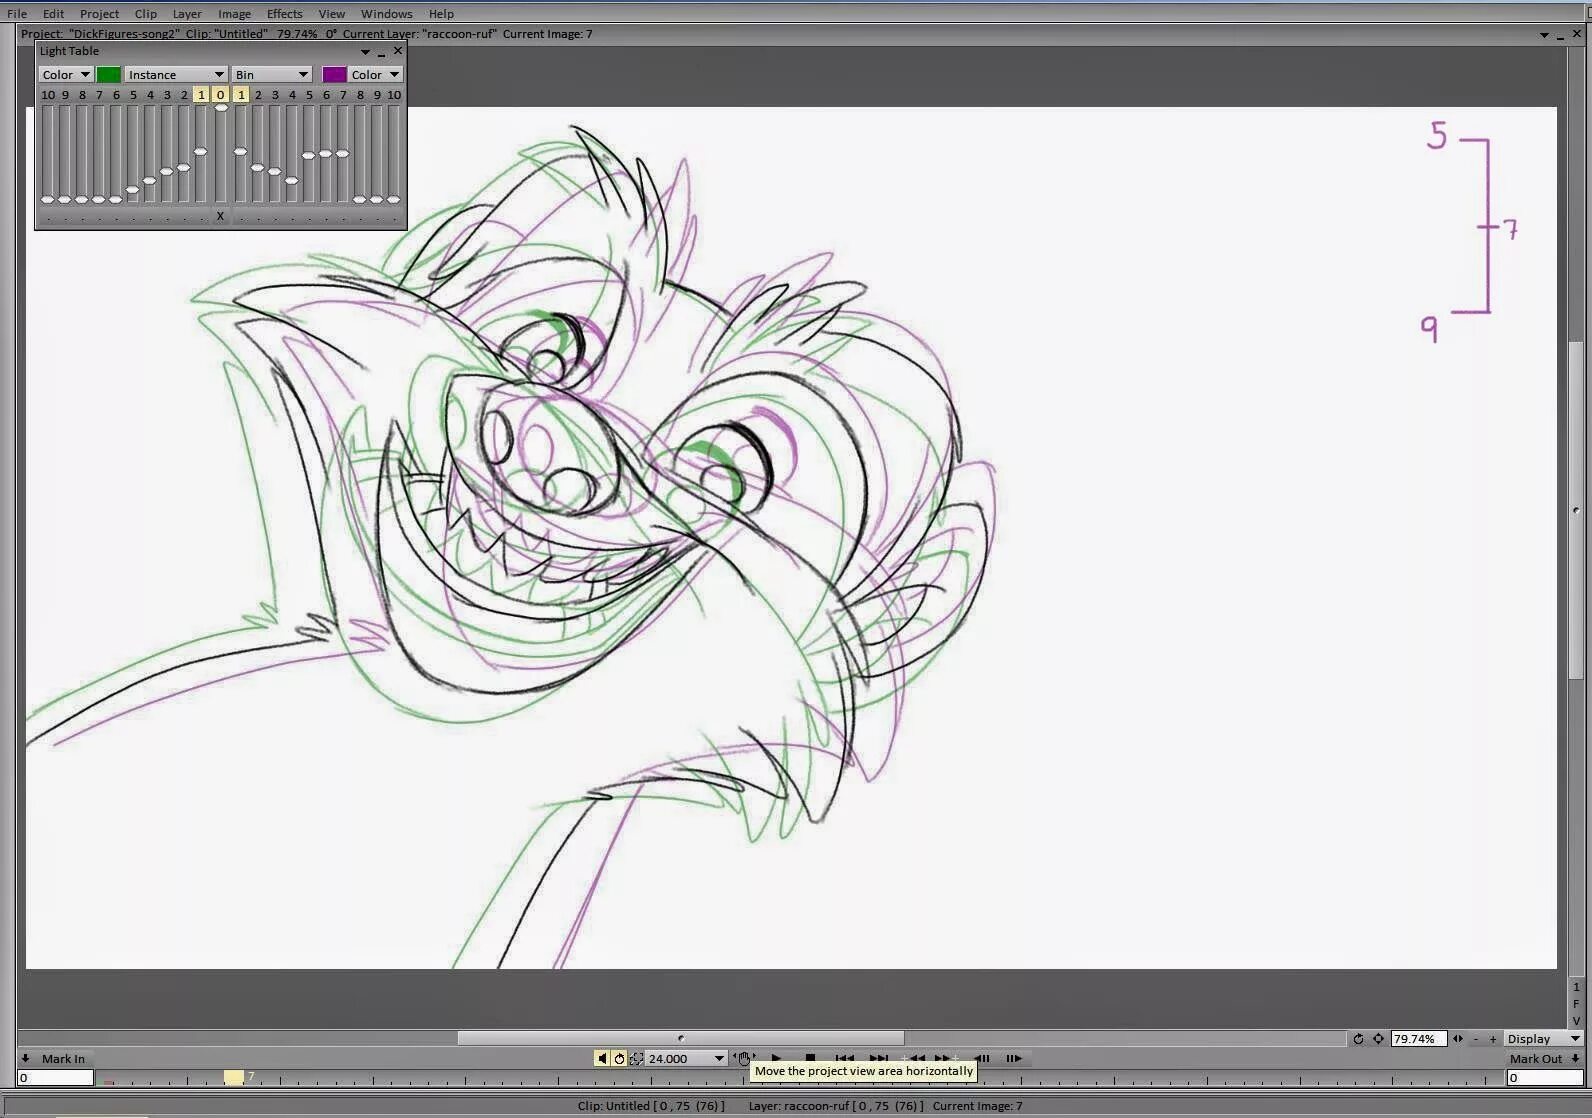Open the Effects menu
This screenshot has width=1592, height=1118.
pyautogui.click(x=284, y=14)
